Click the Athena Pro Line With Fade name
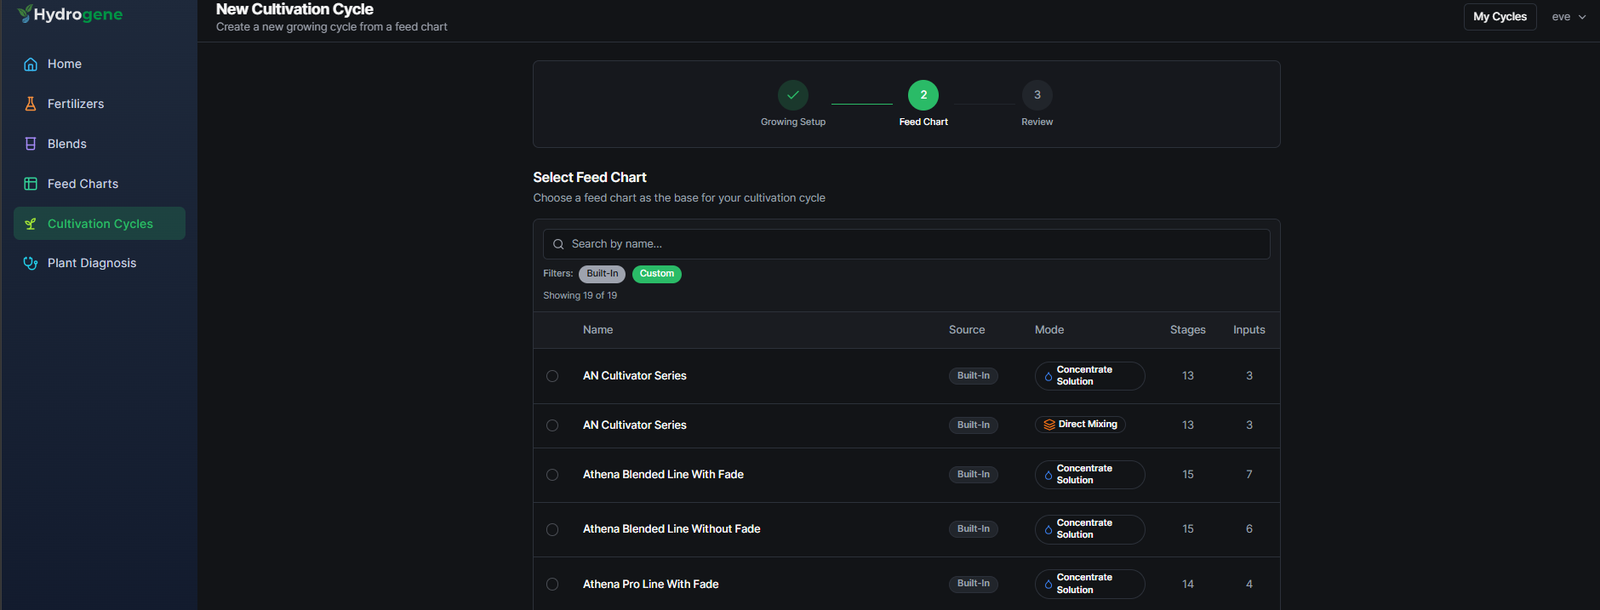This screenshot has width=1600, height=610. pos(650,584)
